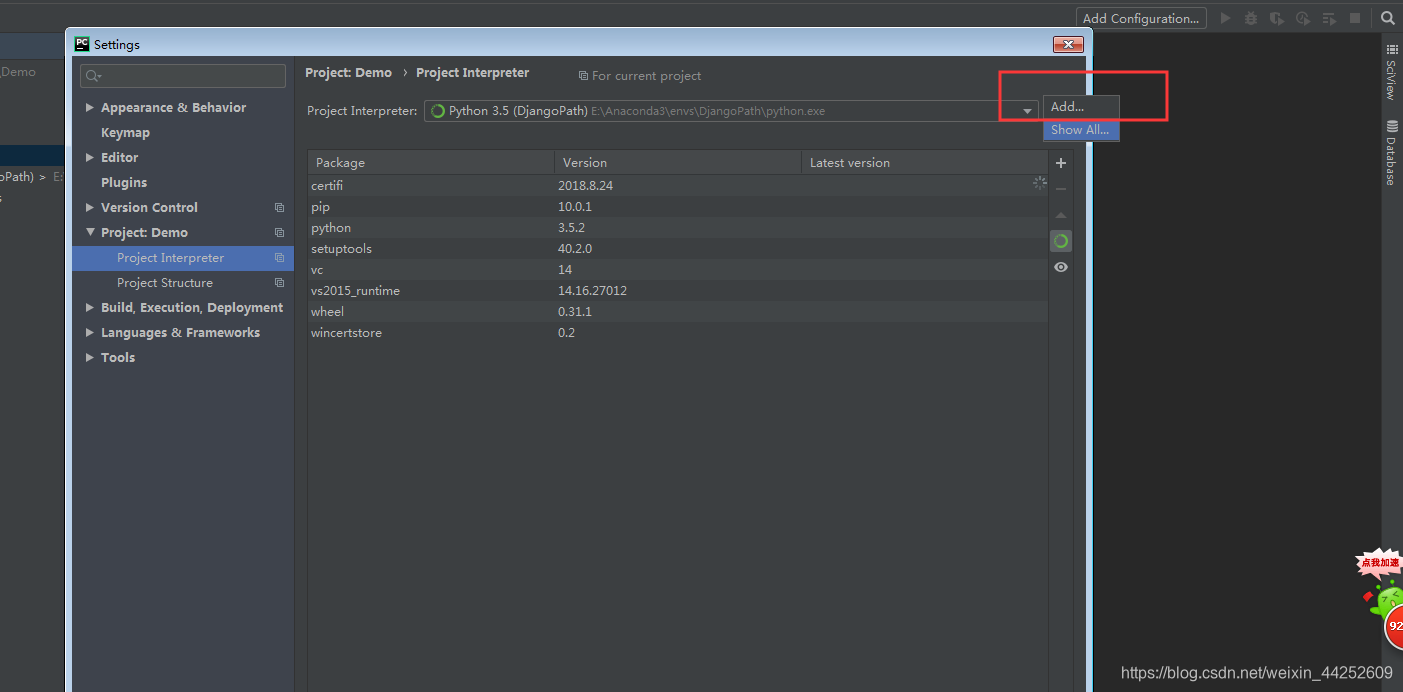Select Version Control label in settings tree

[149, 208]
